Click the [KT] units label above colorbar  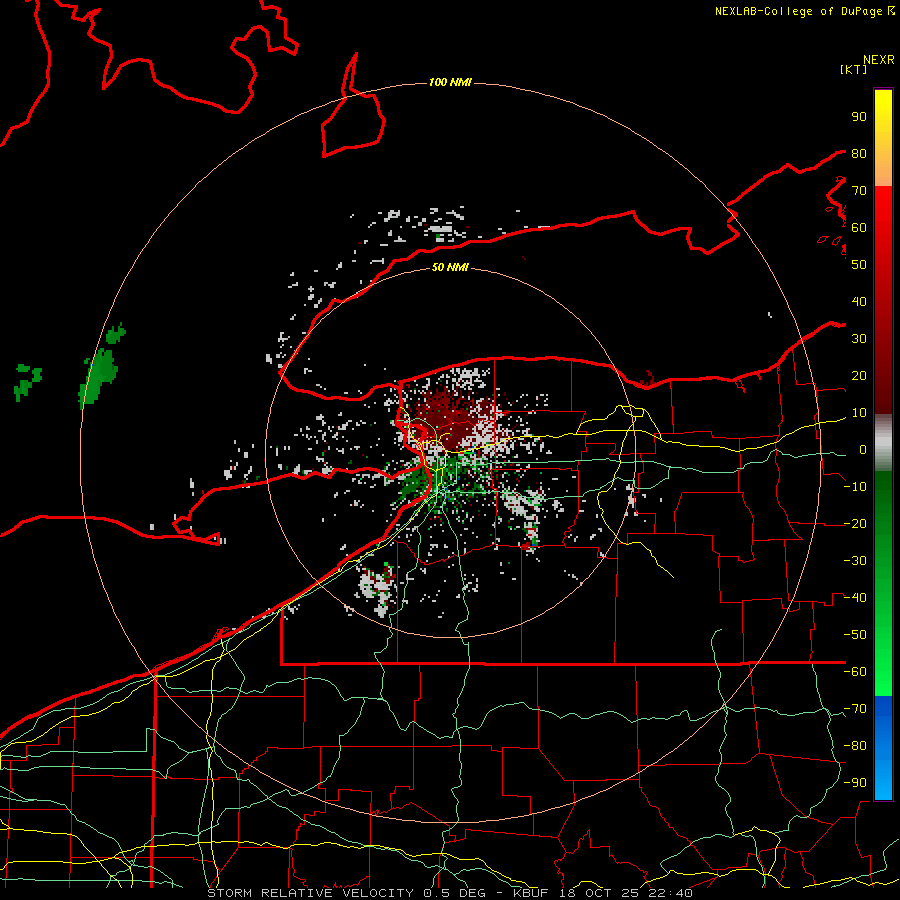tap(853, 69)
